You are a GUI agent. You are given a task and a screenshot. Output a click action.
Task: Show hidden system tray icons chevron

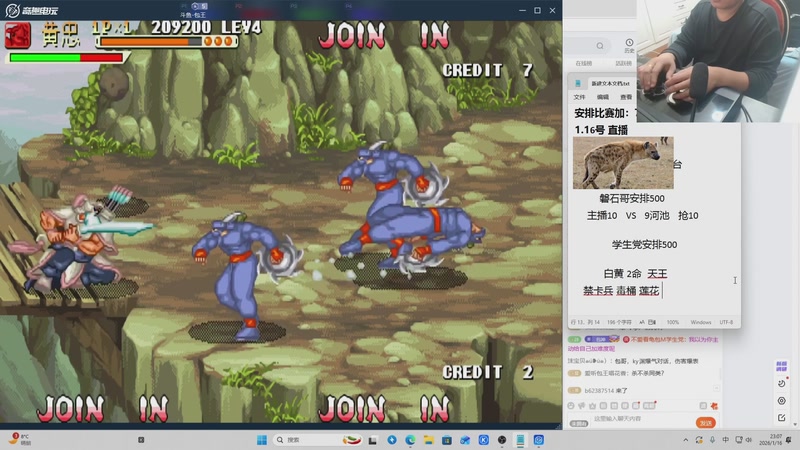click(x=686, y=440)
